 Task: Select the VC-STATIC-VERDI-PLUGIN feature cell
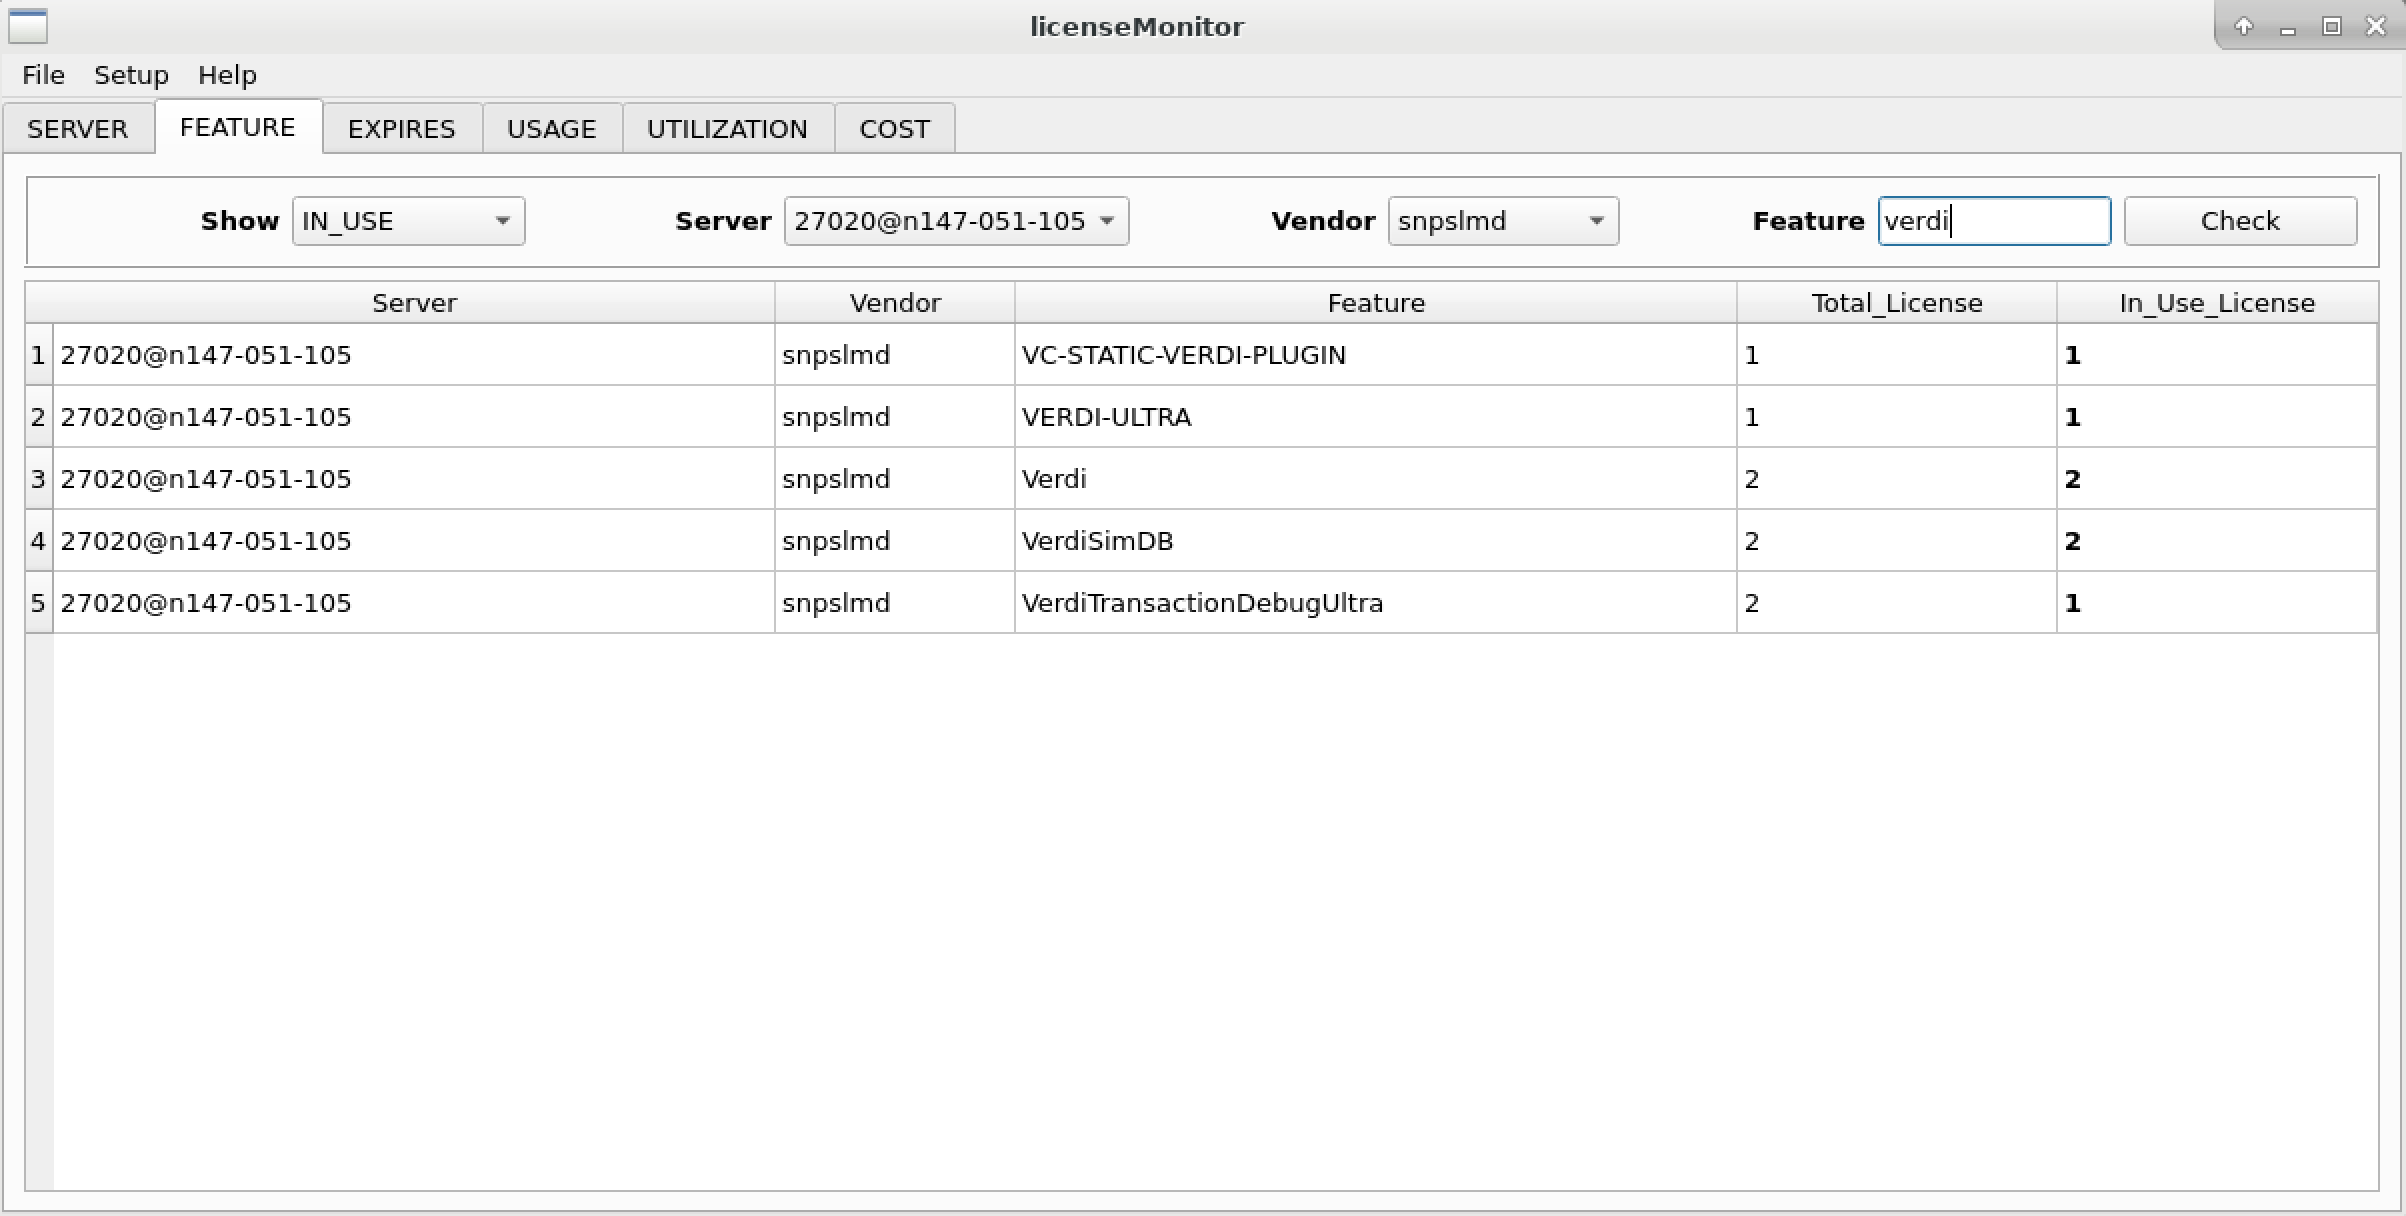click(x=1376, y=355)
